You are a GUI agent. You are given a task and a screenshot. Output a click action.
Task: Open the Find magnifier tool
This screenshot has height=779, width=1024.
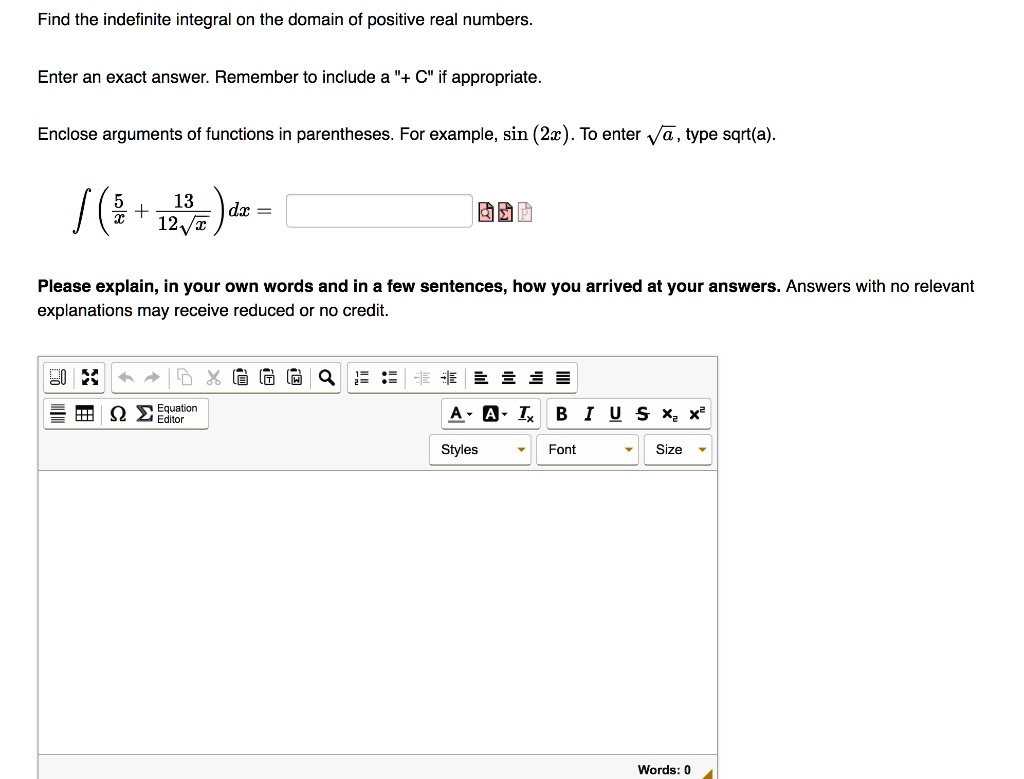(327, 377)
